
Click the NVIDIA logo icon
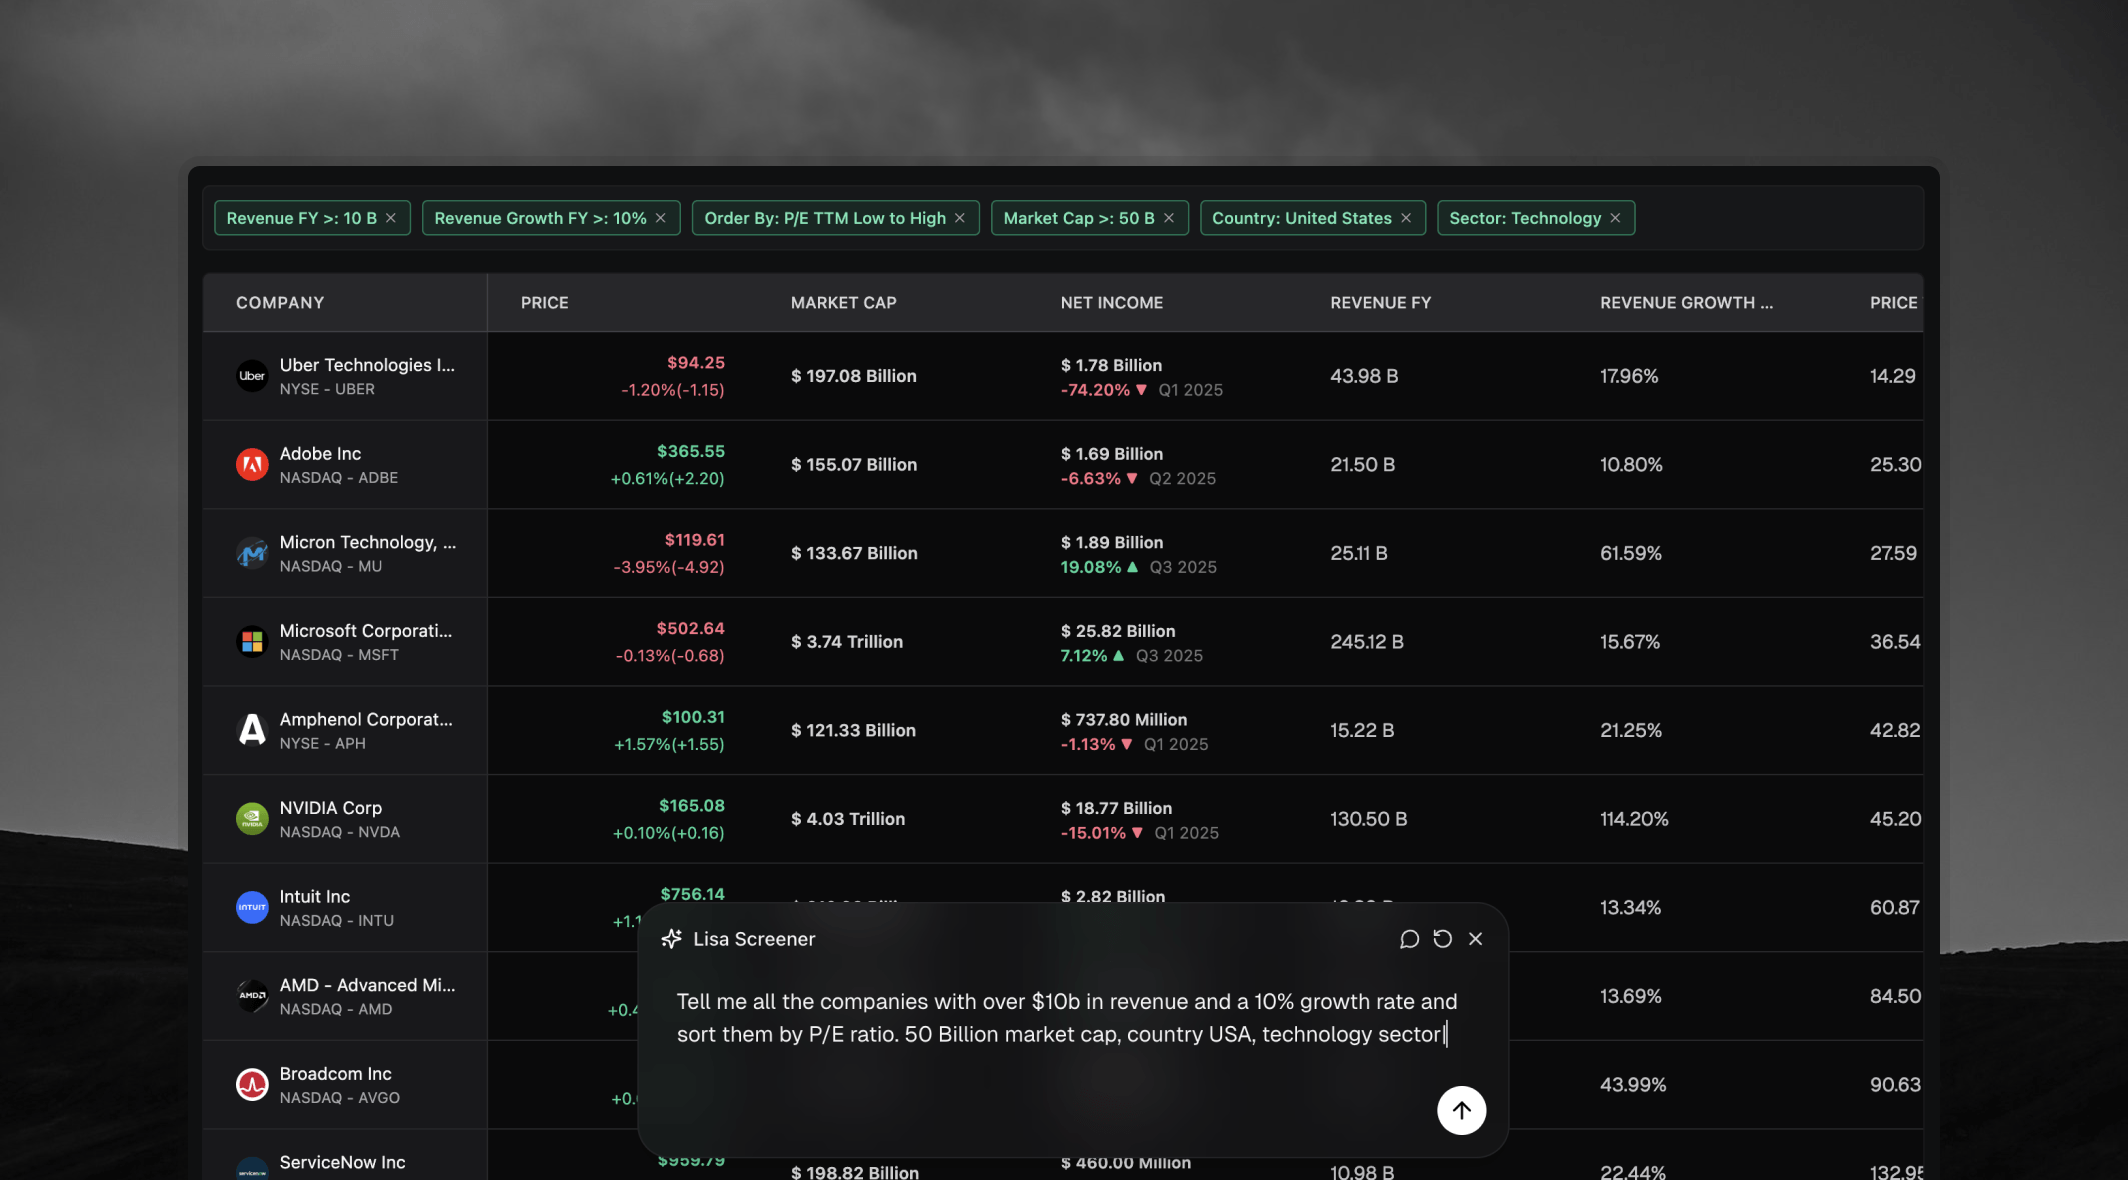252,819
